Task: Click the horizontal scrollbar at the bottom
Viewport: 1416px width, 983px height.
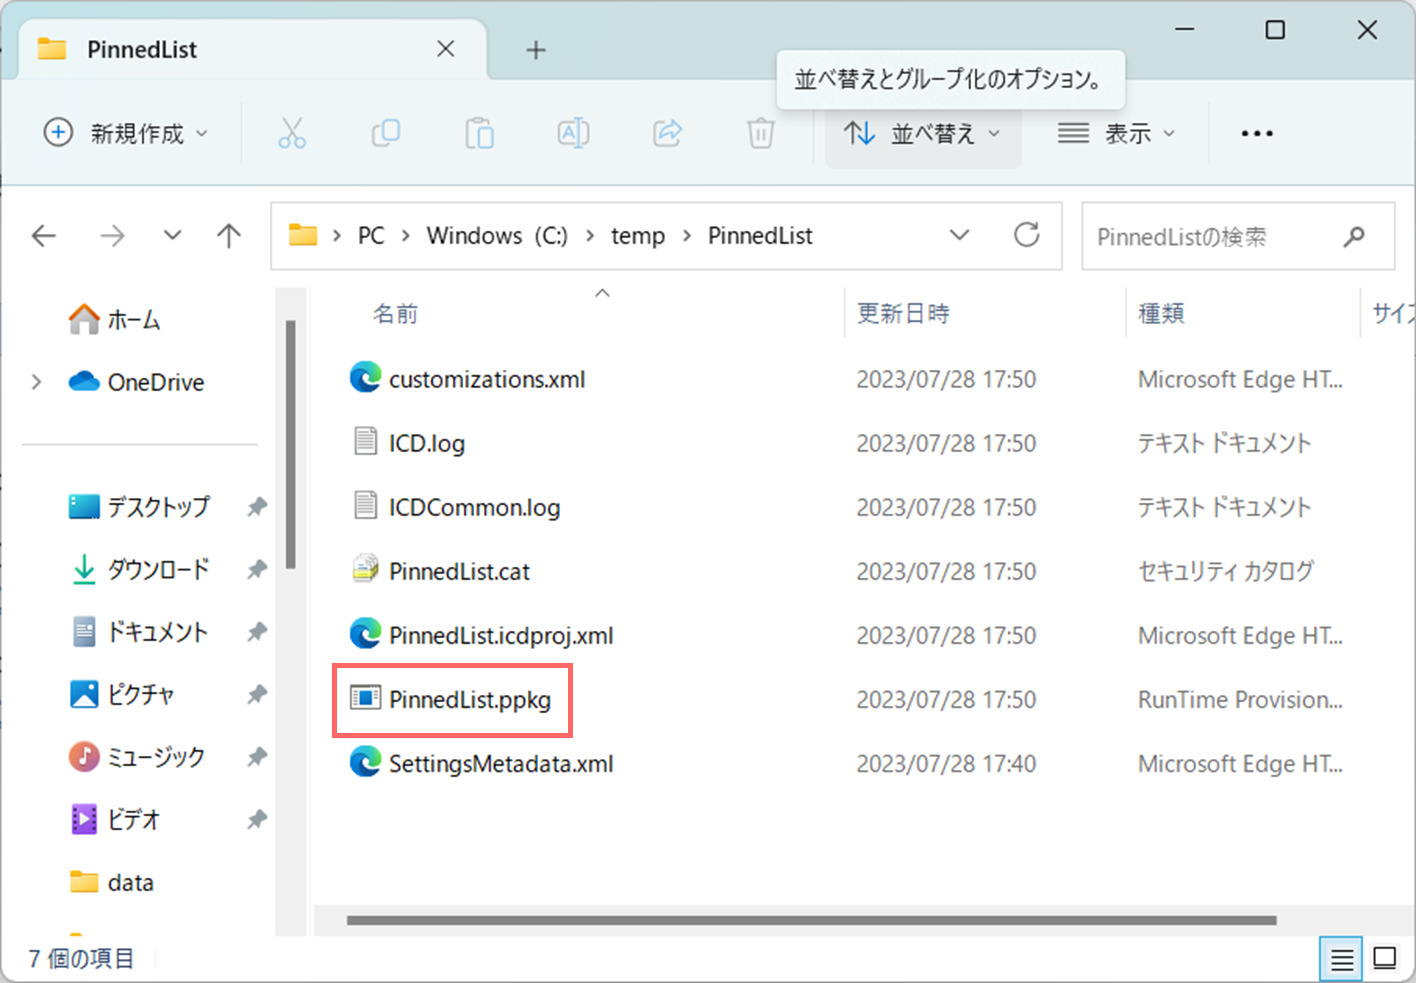Action: tap(810, 920)
